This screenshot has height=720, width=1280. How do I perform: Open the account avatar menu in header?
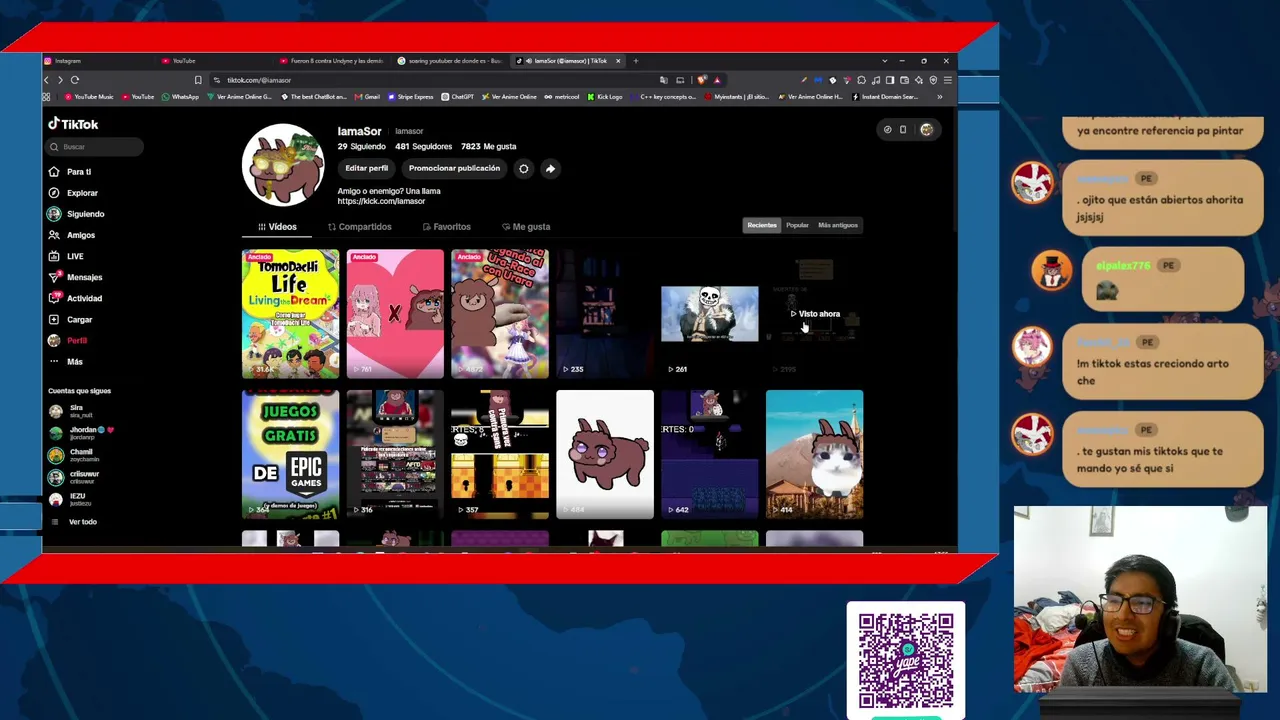pos(927,130)
